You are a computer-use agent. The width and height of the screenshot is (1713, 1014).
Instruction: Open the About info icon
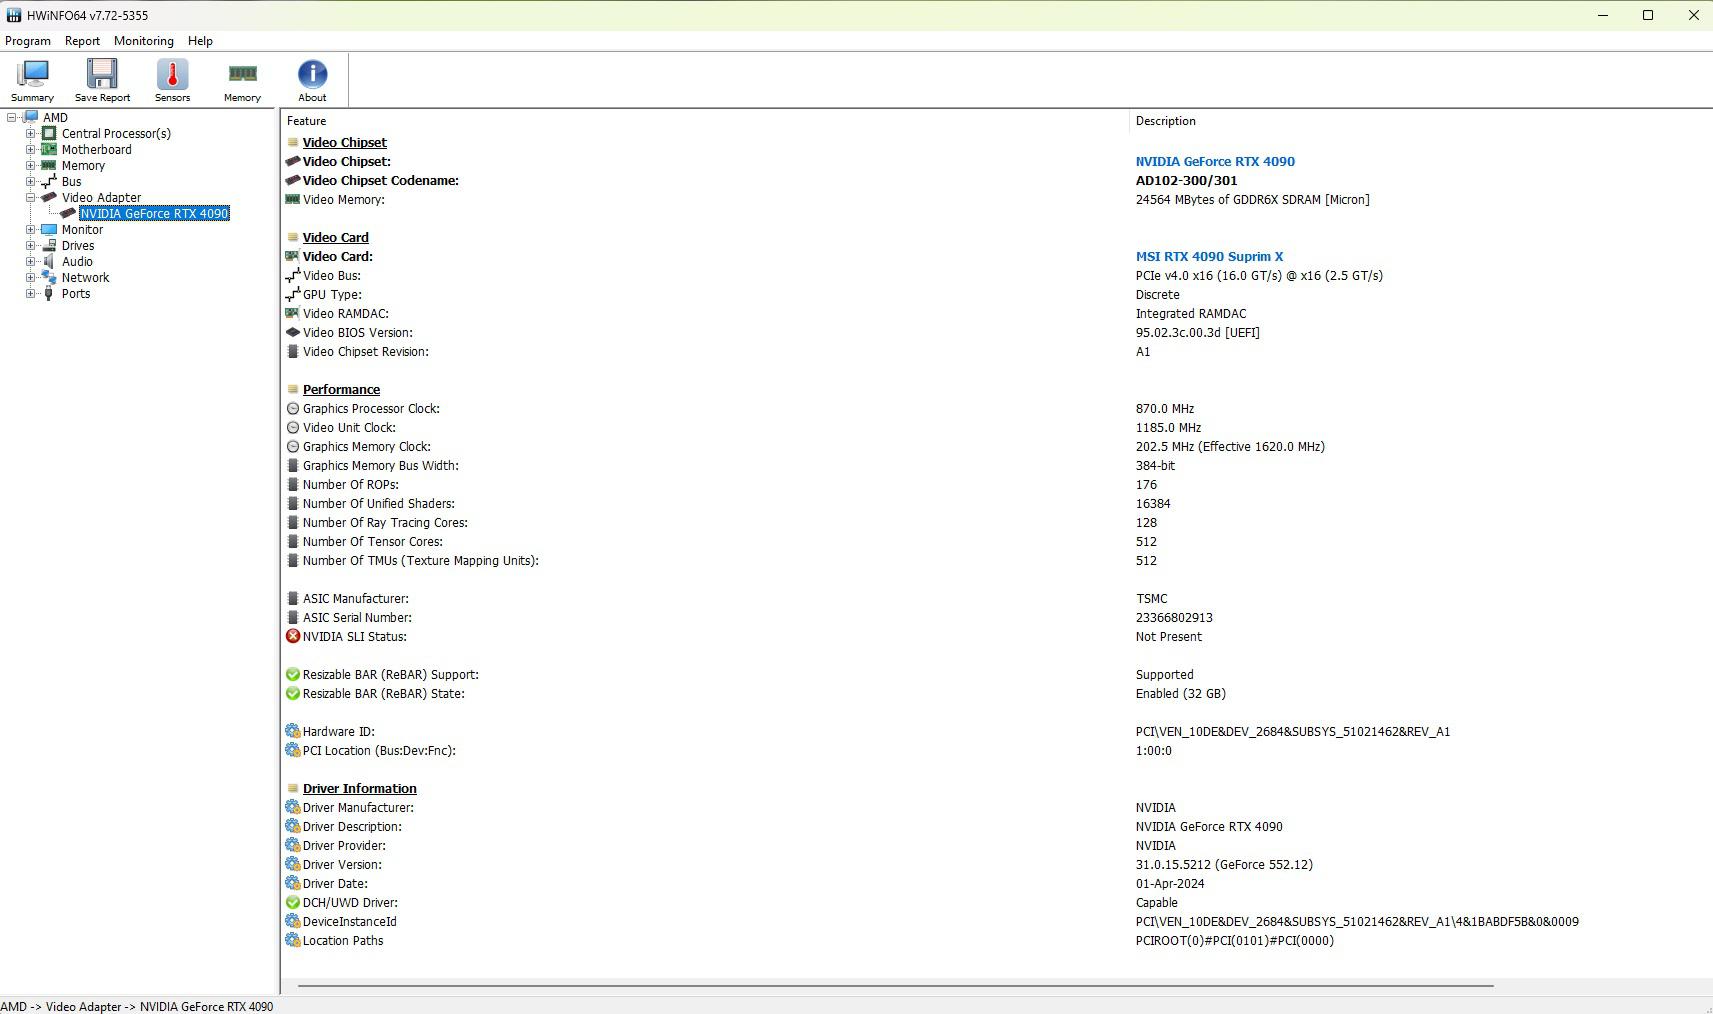pyautogui.click(x=312, y=81)
